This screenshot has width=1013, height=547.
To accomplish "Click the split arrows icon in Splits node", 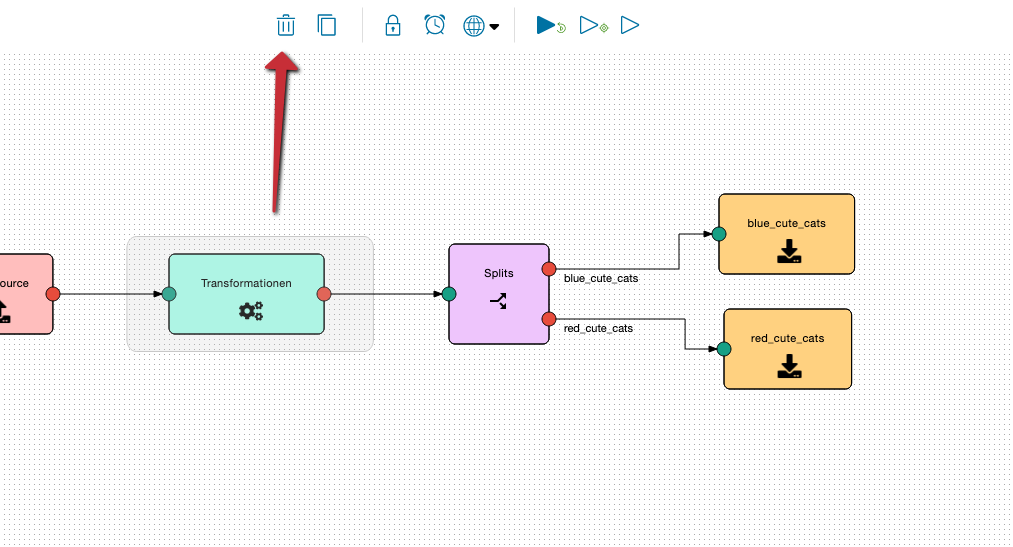I will pos(498,300).
